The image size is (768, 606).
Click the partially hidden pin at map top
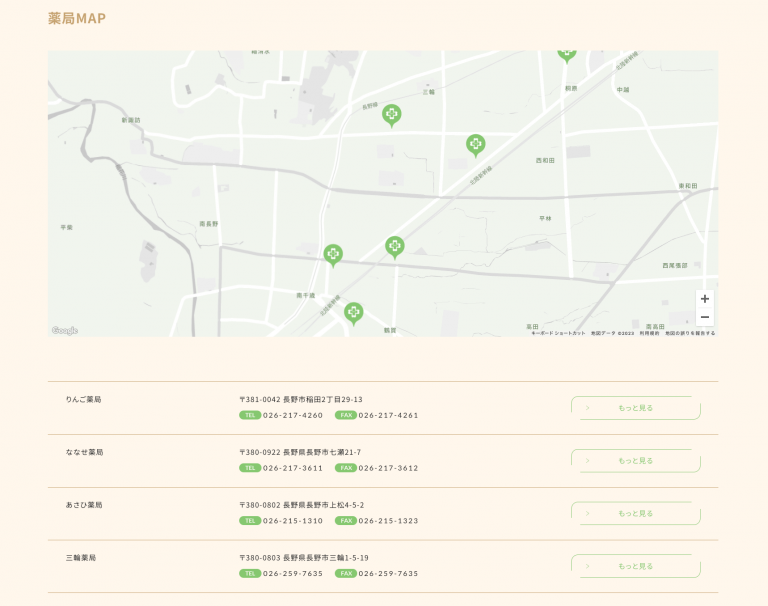567,53
